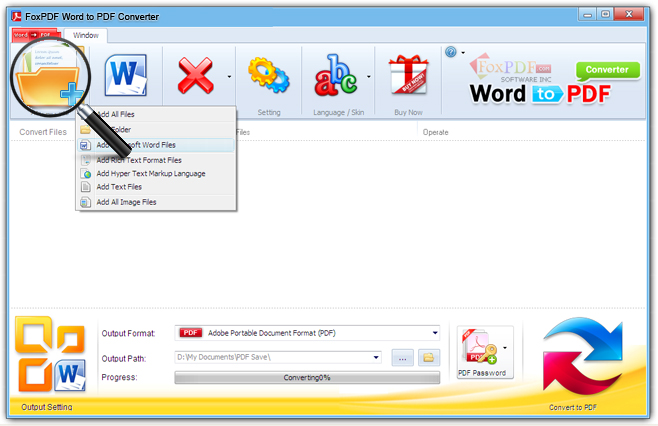Click the Converting0% progress bar
The width and height of the screenshot is (658, 426).
pyautogui.click(x=307, y=378)
